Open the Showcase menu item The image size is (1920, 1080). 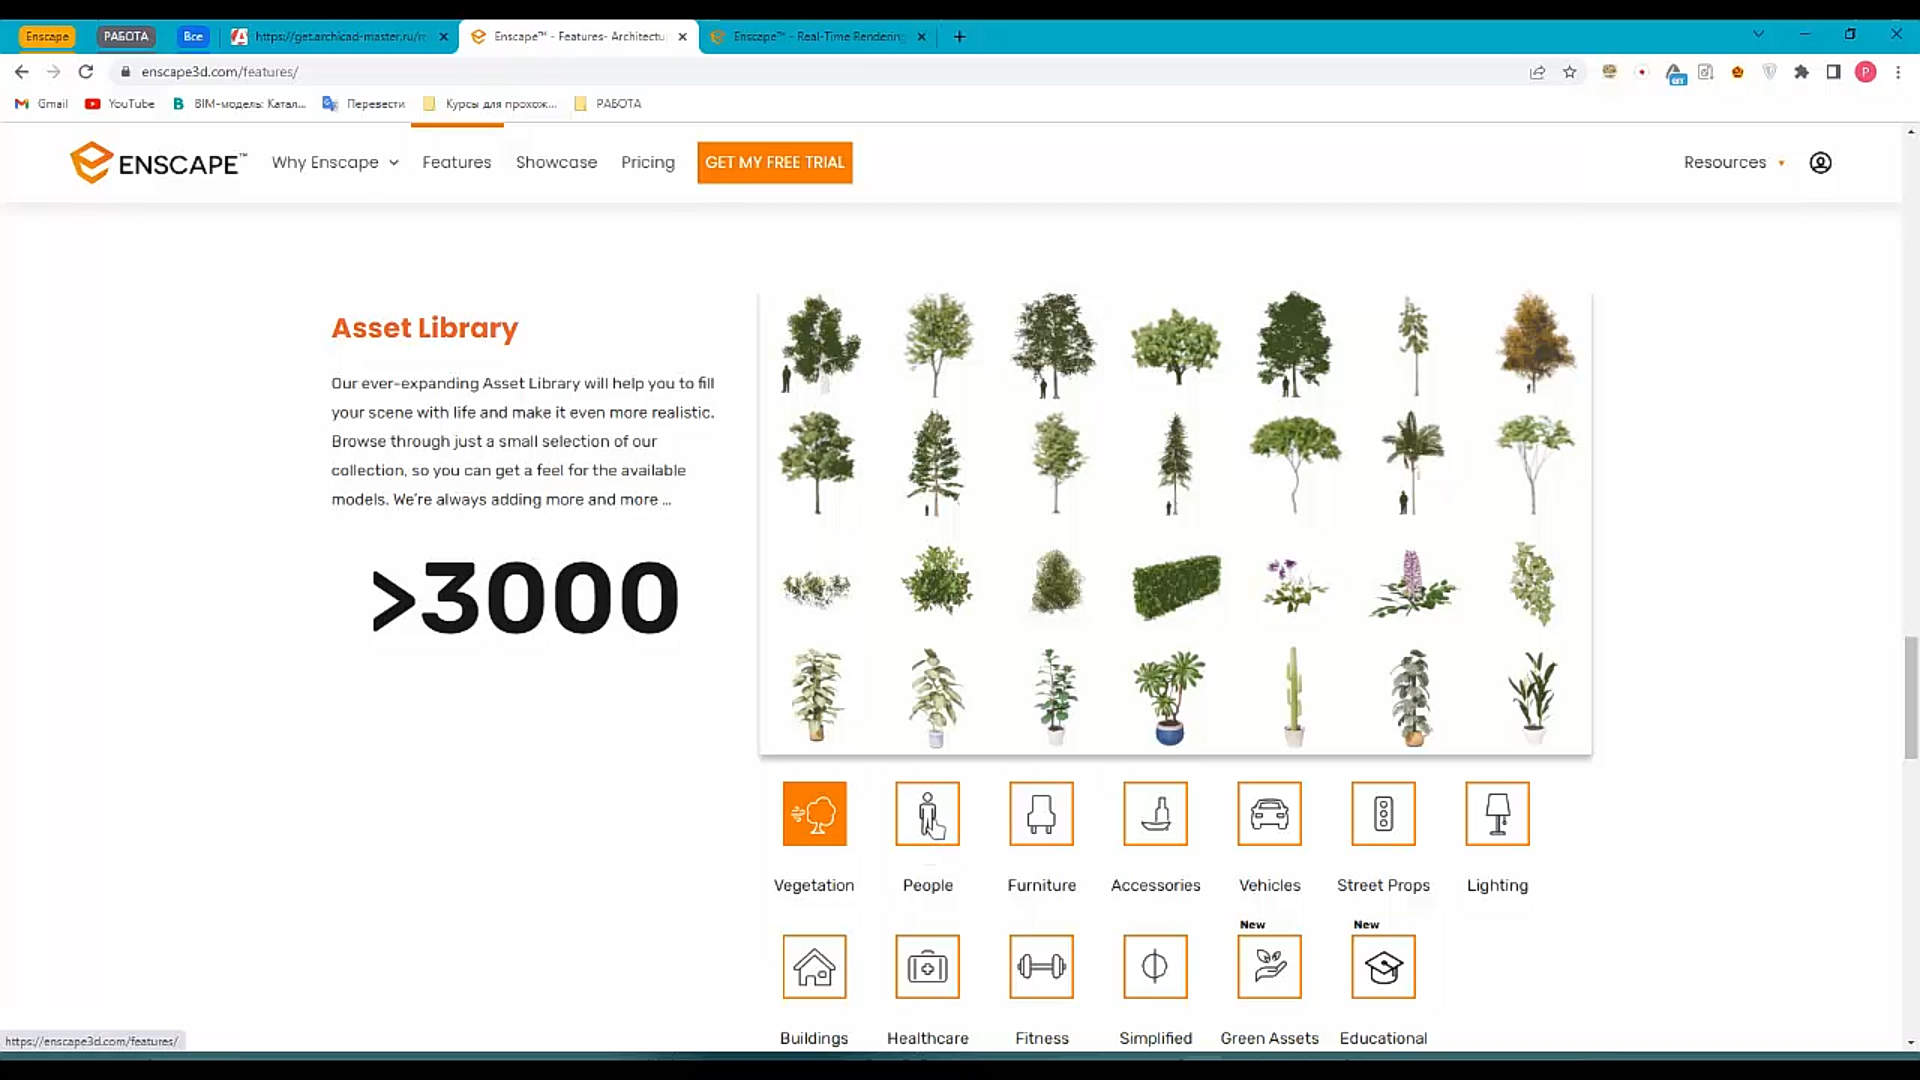click(x=556, y=163)
